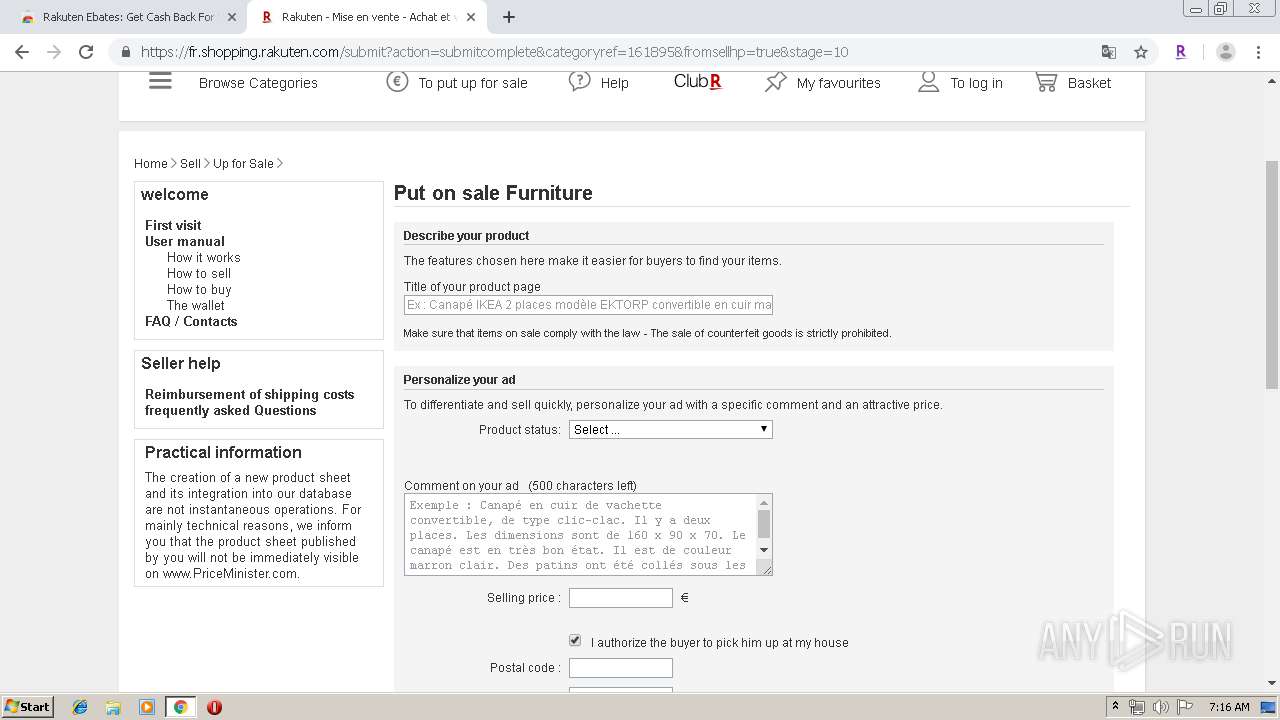Open the FAQ / Contacts link
1280x720 pixels.
tap(191, 321)
